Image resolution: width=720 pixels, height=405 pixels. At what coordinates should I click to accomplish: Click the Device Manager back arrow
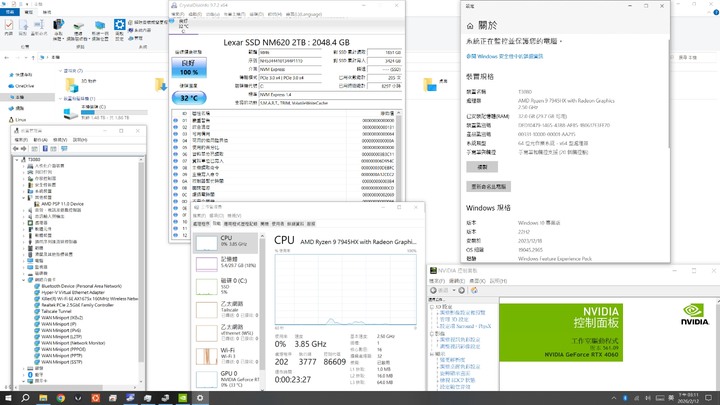(6, 149)
